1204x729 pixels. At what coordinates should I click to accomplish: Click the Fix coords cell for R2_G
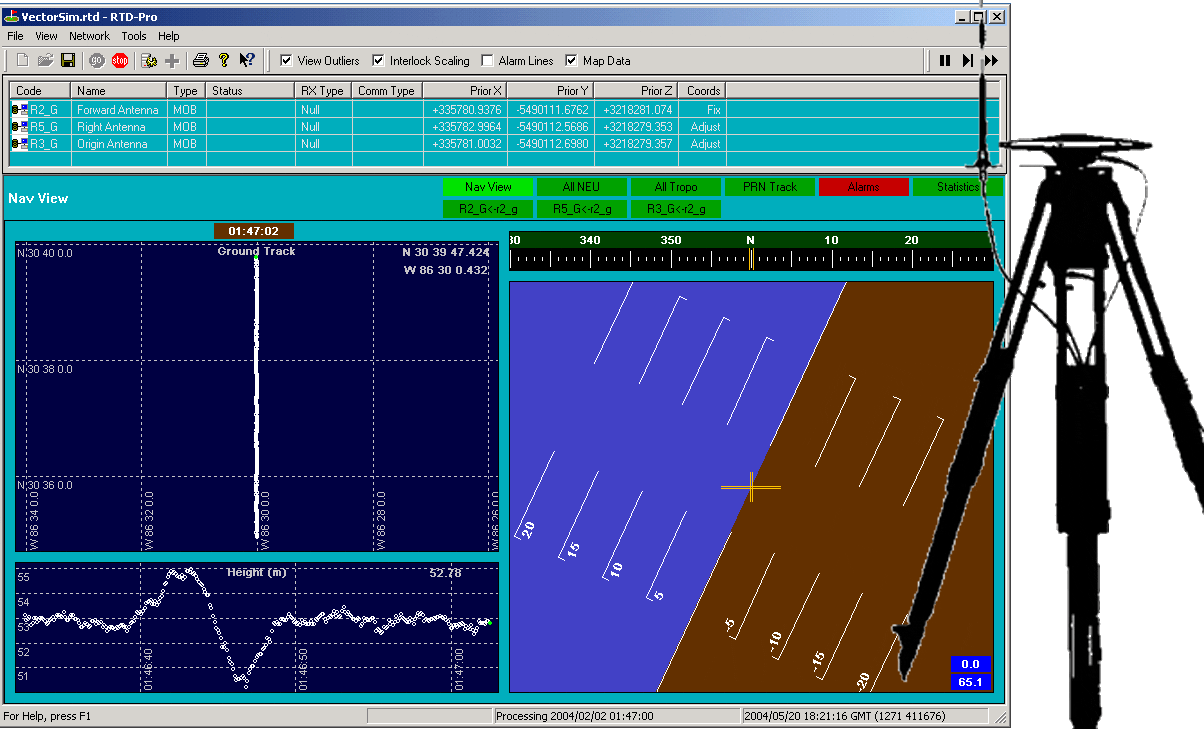pyautogui.click(x=702, y=110)
